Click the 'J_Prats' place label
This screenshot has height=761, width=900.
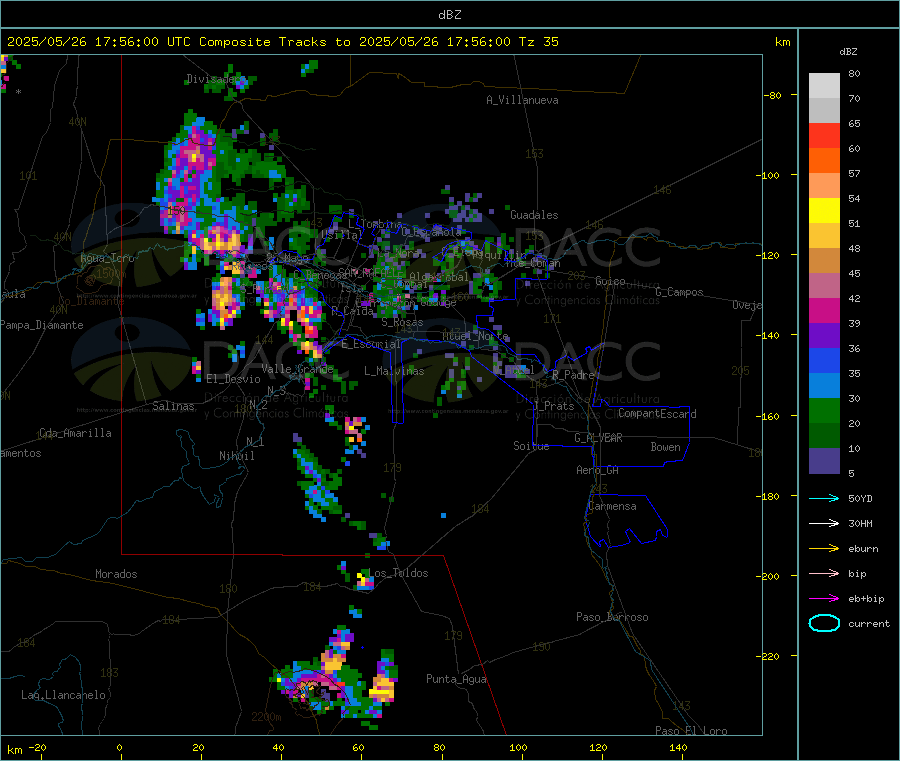tap(553, 406)
